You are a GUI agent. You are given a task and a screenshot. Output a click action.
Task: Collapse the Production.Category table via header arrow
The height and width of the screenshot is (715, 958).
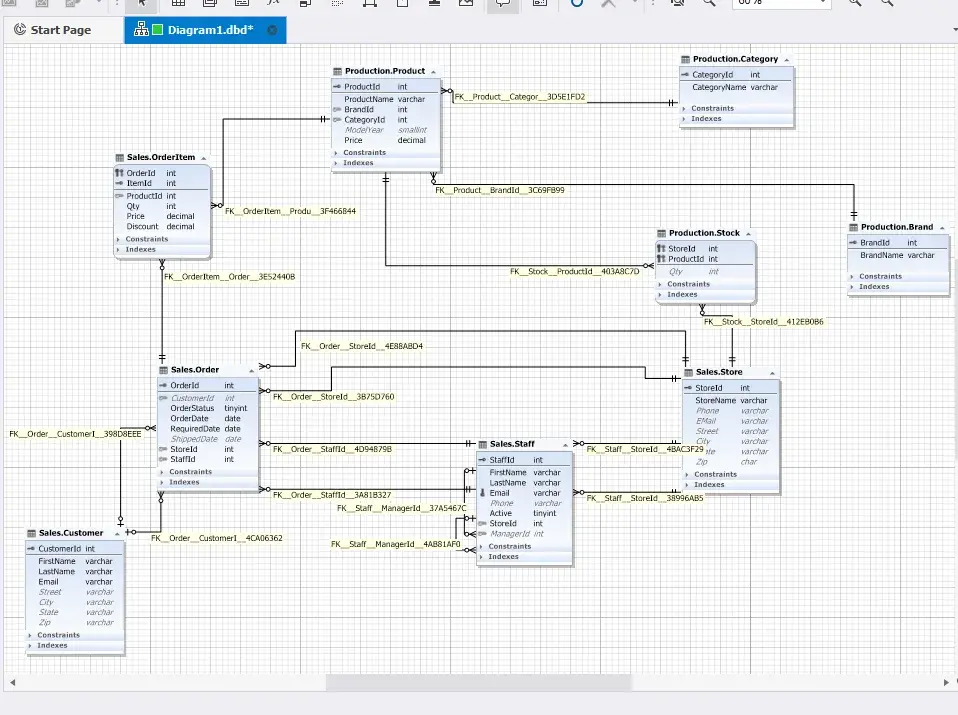point(786,60)
